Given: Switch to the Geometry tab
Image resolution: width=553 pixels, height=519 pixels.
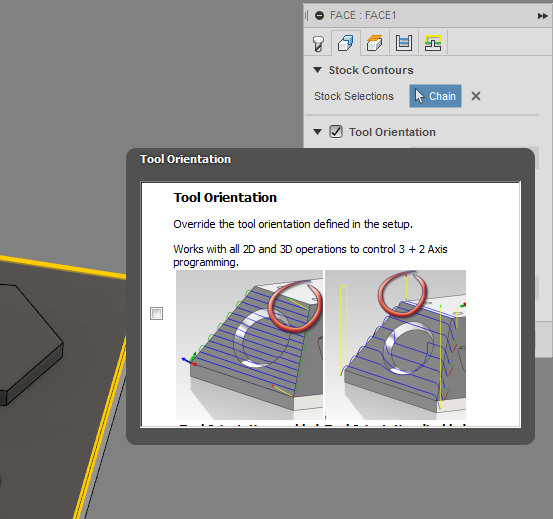Looking at the screenshot, I should pos(346,43).
